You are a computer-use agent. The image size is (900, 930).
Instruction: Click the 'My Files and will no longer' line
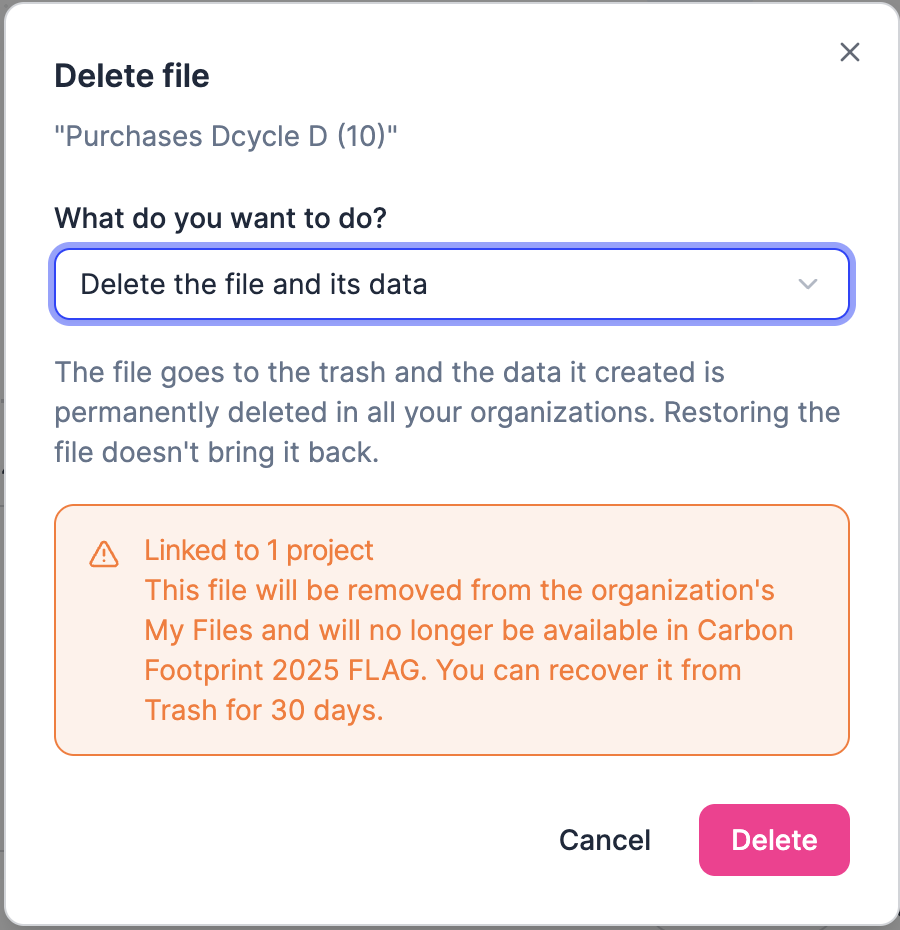pyautogui.click(x=319, y=630)
